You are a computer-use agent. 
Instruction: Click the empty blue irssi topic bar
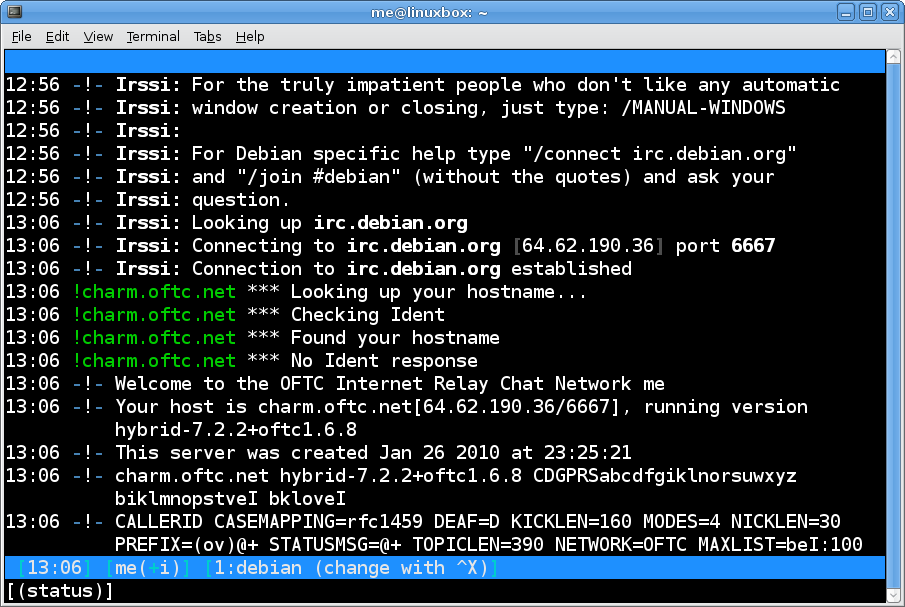[x=444, y=61]
